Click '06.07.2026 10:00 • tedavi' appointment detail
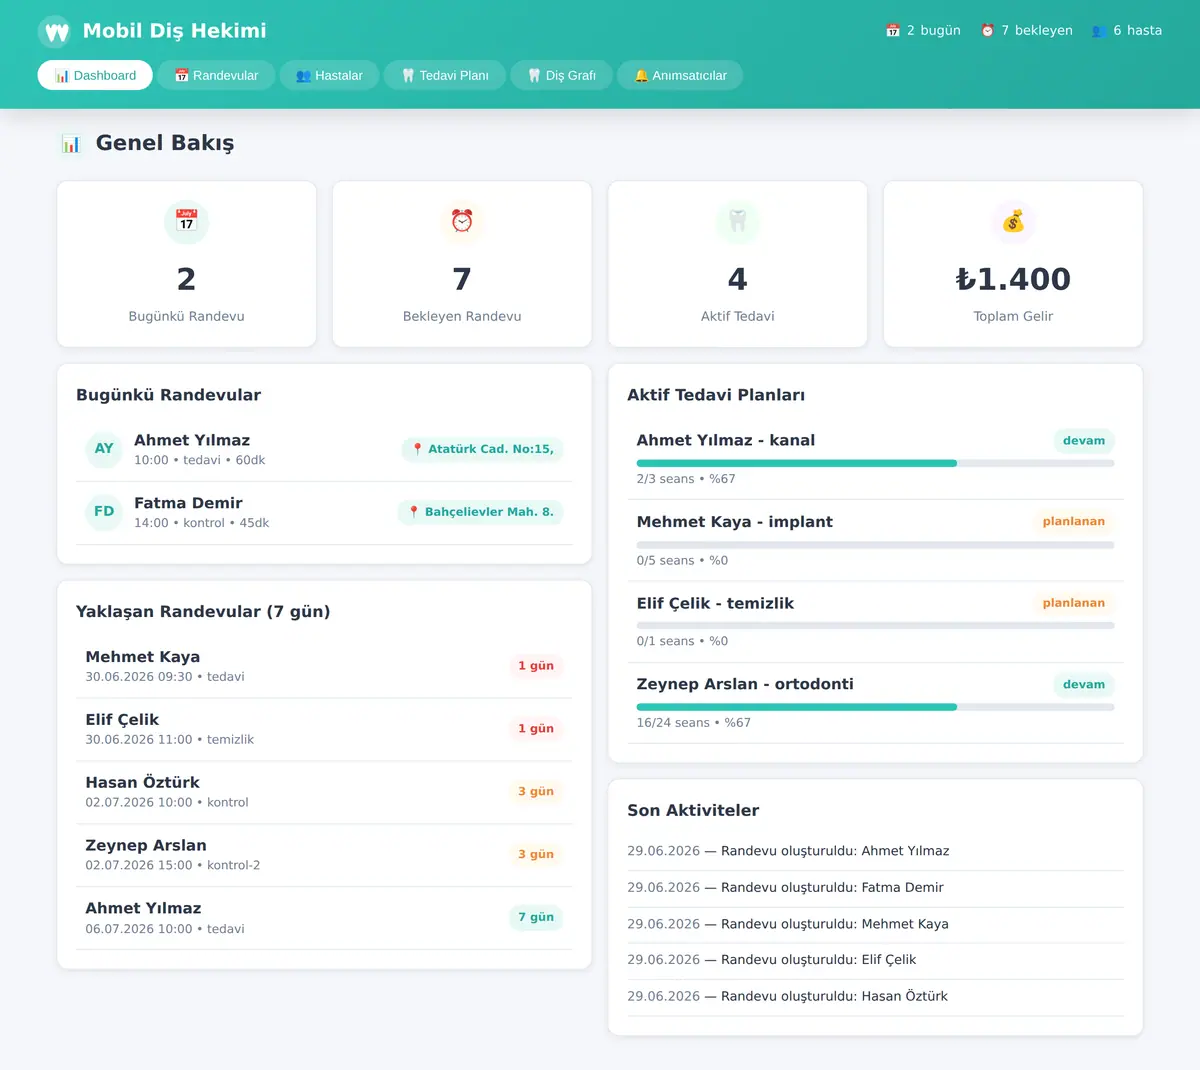Screen dimensions: 1200x1070 (x=165, y=929)
